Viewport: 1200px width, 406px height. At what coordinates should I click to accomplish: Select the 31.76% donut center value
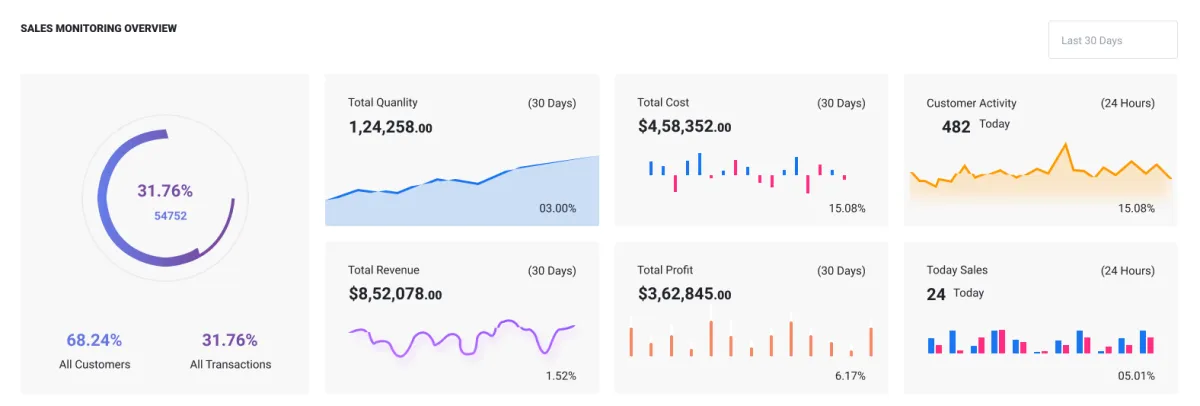(x=165, y=191)
